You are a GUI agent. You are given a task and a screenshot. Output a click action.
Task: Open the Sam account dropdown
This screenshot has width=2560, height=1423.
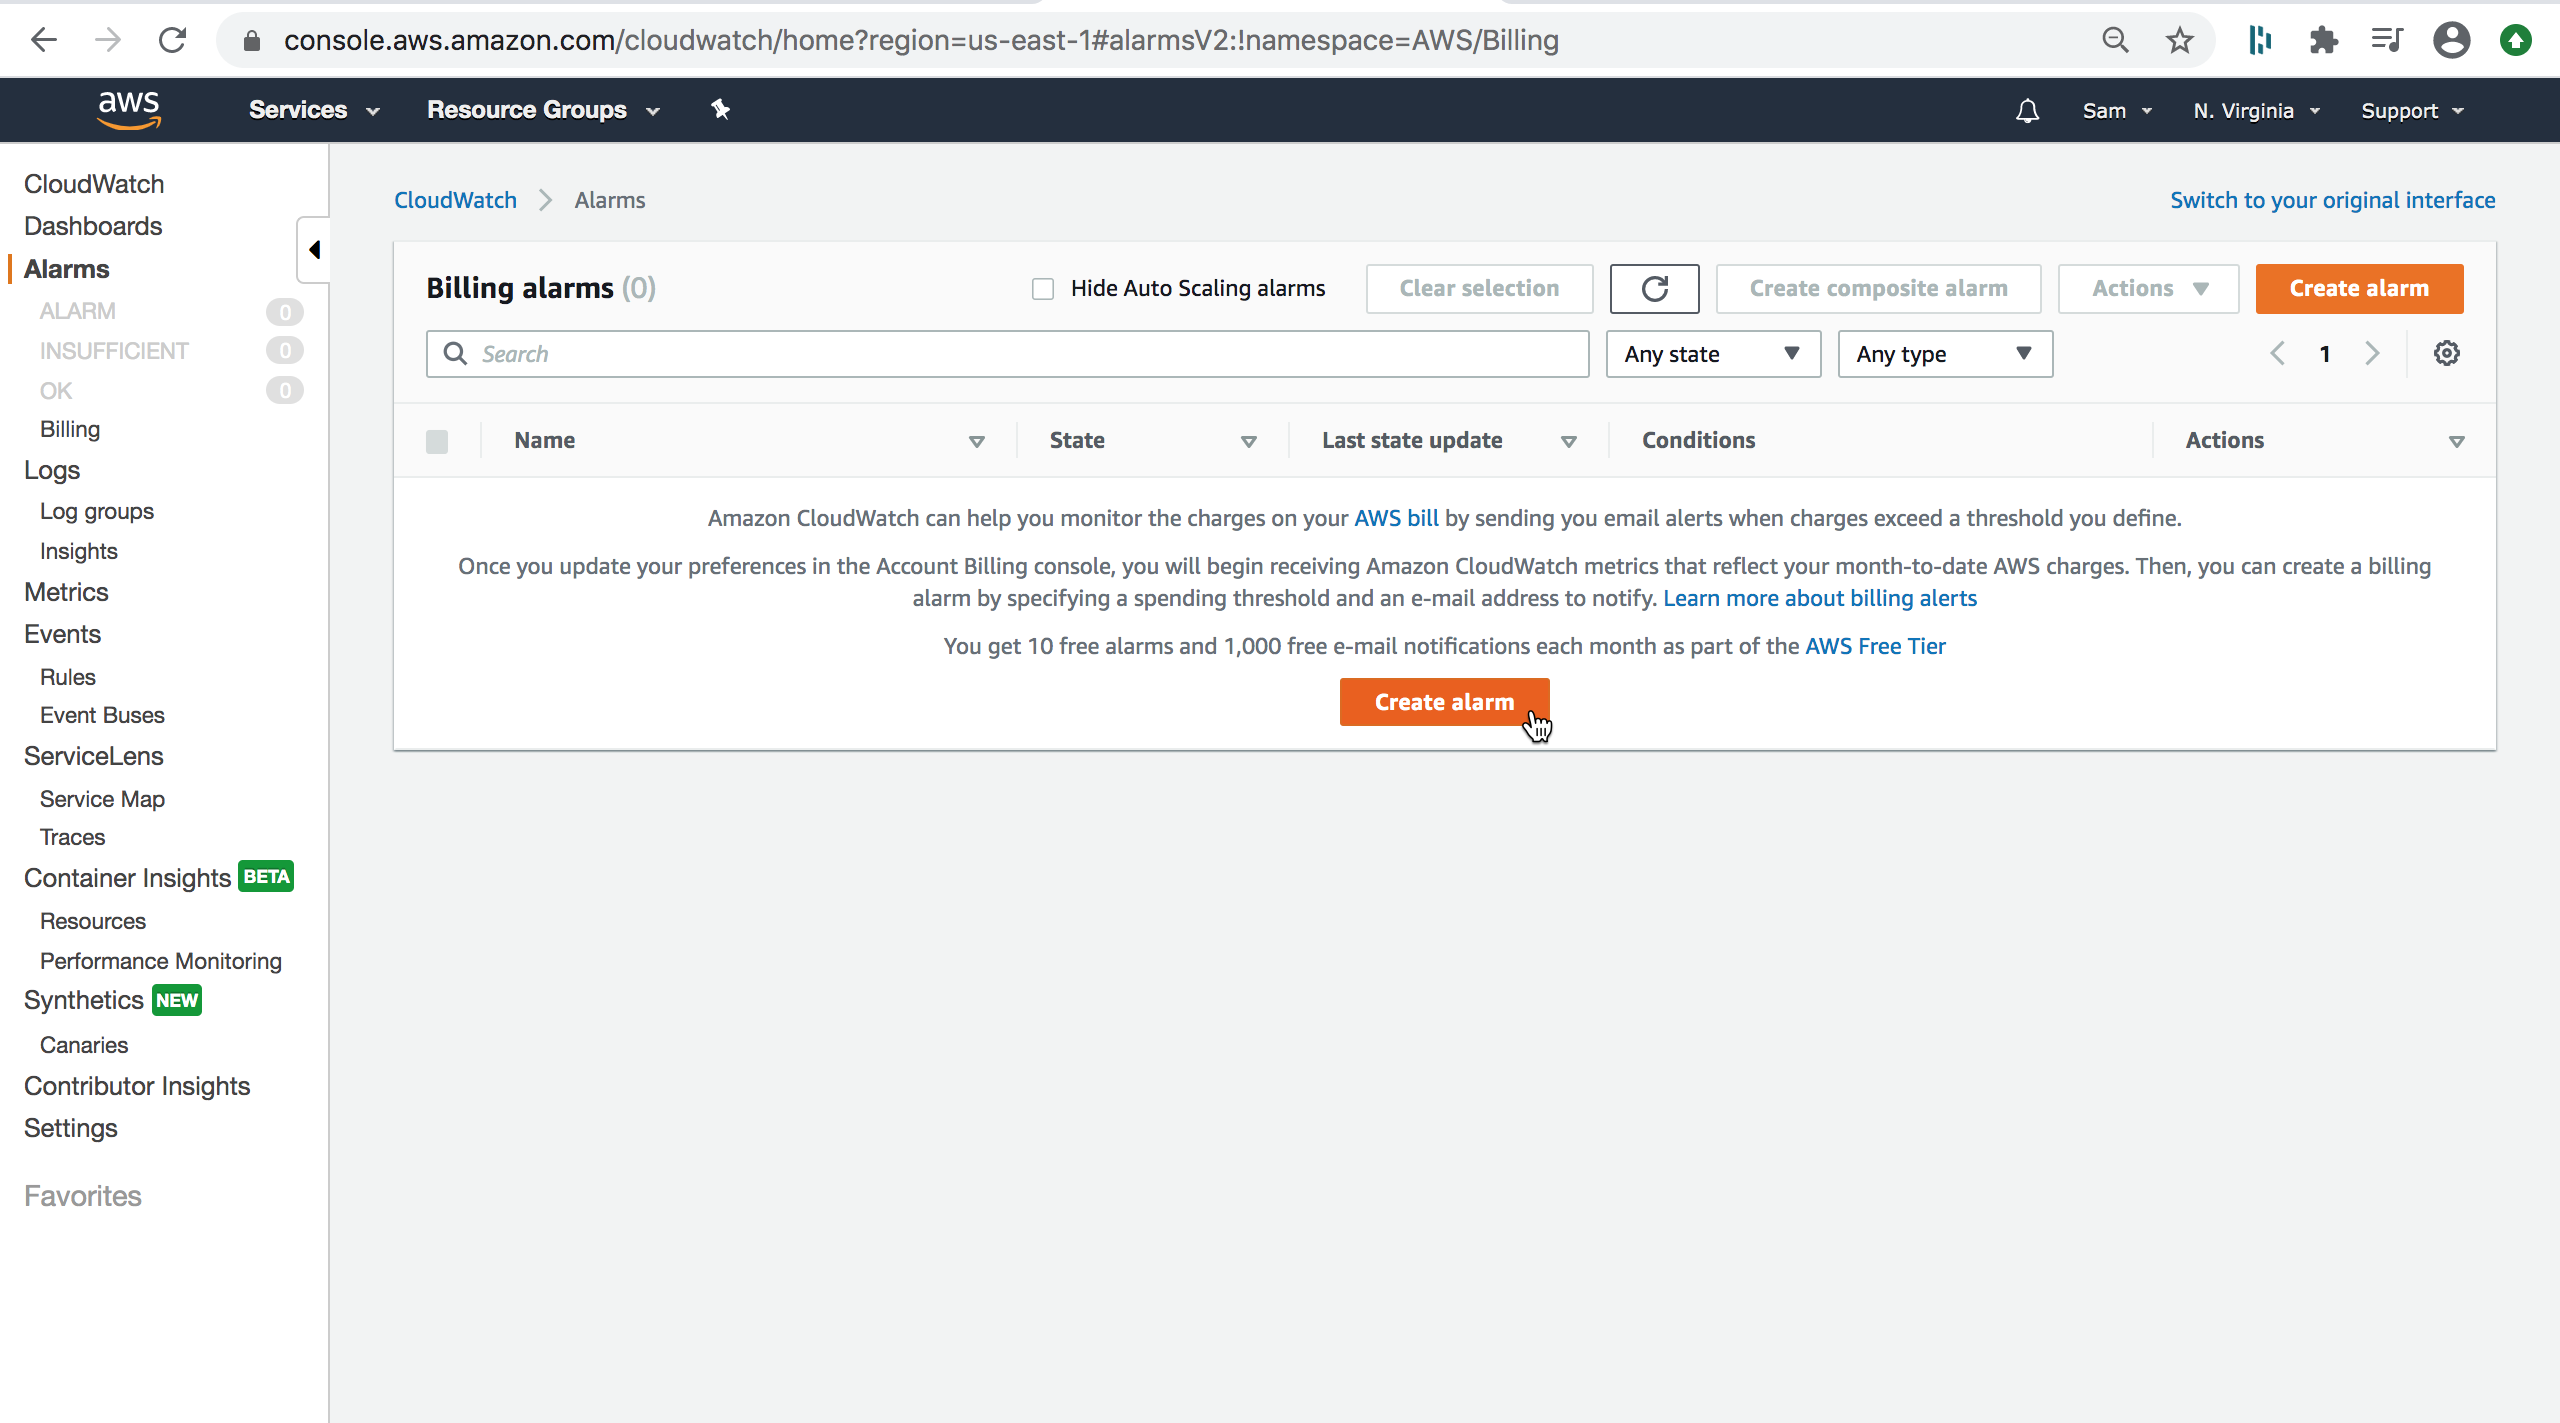point(2116,111)
